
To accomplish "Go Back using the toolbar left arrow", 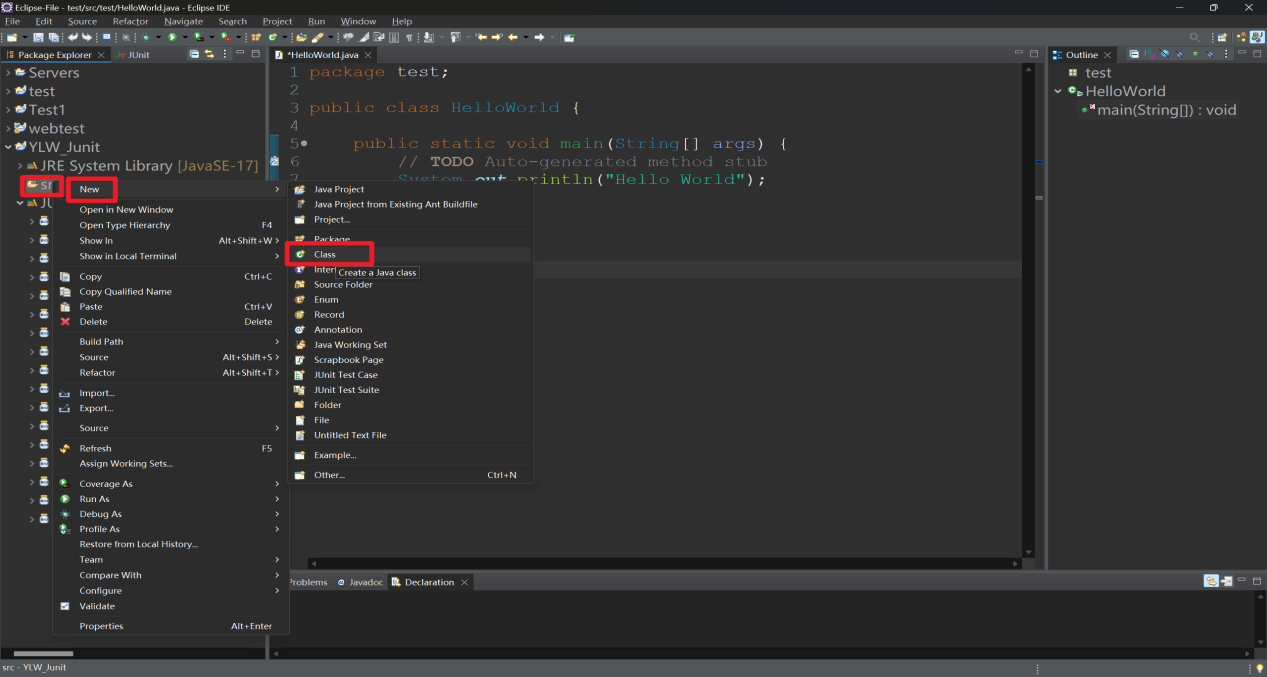I will pos(513,37).
